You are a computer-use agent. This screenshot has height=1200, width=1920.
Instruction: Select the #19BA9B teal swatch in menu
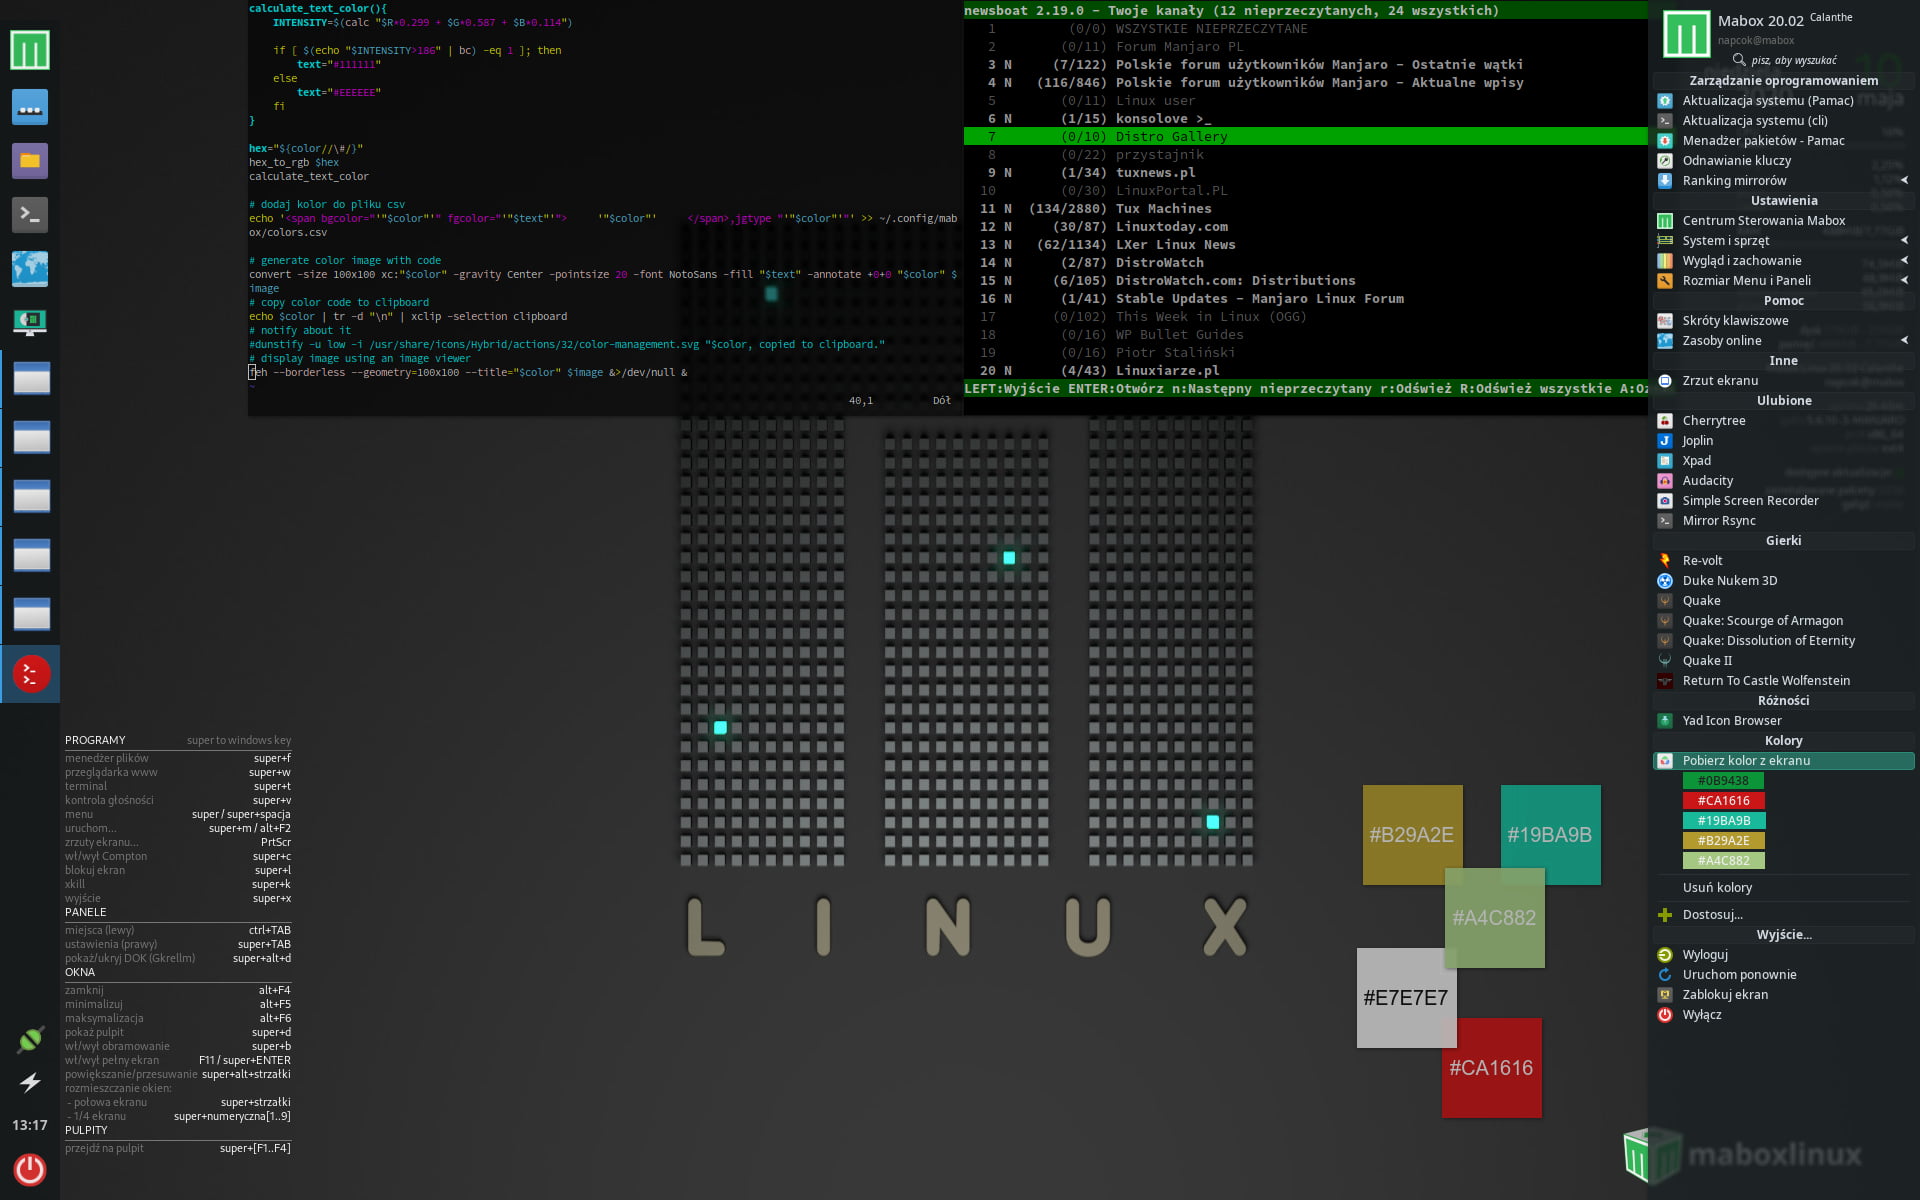click(x=1723, y=821)
